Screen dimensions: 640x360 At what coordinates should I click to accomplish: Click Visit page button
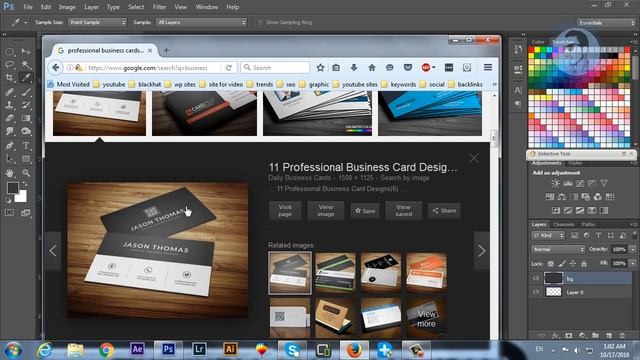pyautogui.click(x=285, y=210)
